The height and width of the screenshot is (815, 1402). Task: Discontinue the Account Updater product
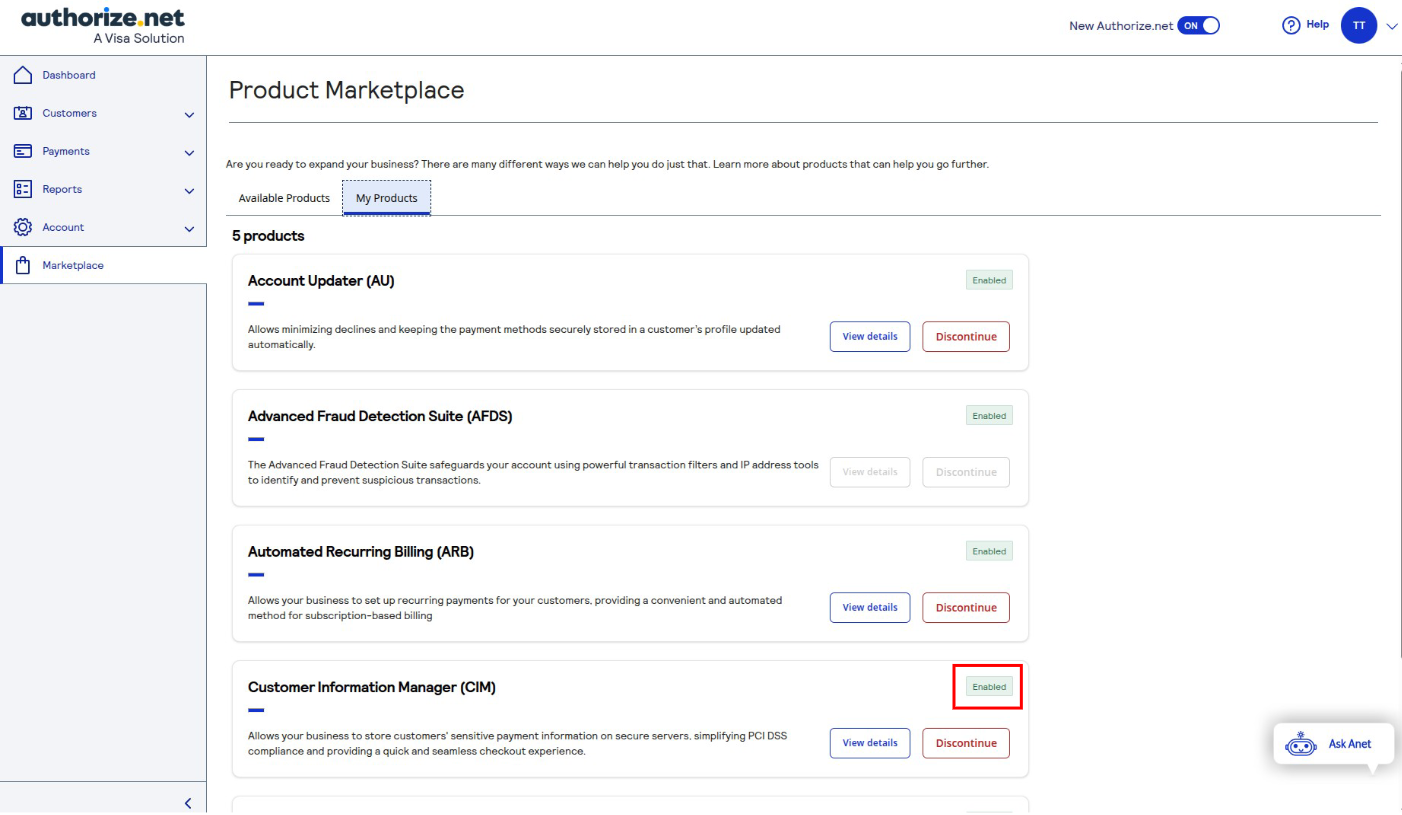pyautogui.click(x=966, y=337)
